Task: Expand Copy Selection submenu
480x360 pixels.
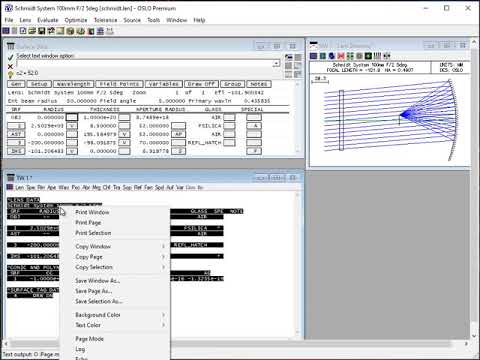Action: 114,267
